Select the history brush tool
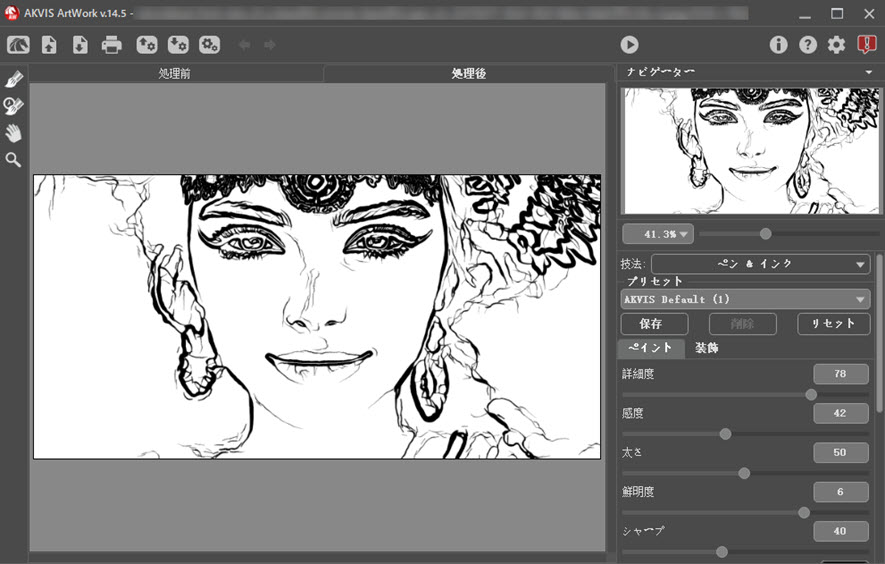The width and height of the screenshot is (885, 564). click(x=14, y=106)
